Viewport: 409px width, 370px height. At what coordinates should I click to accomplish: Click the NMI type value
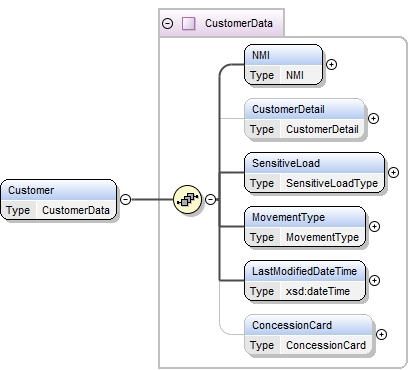295,75
